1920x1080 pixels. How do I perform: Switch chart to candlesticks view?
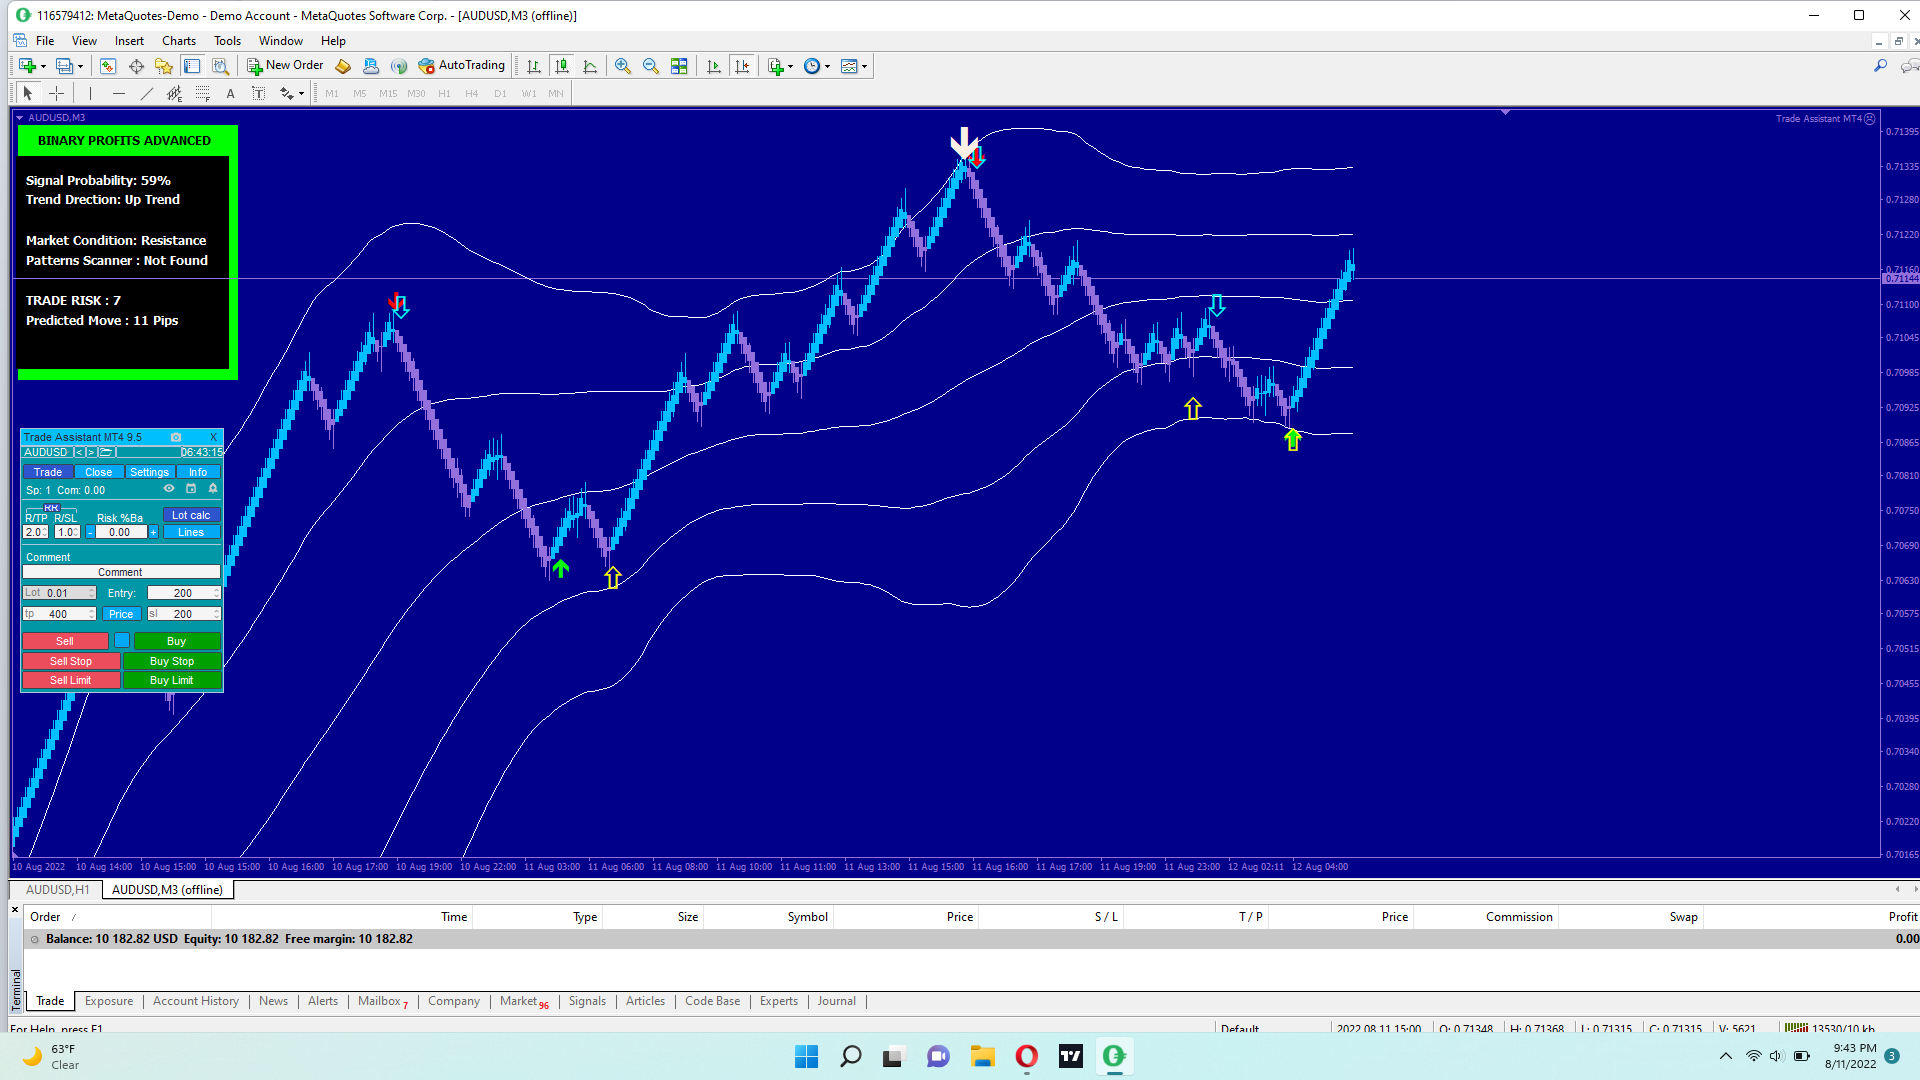[x=562, y=66]
